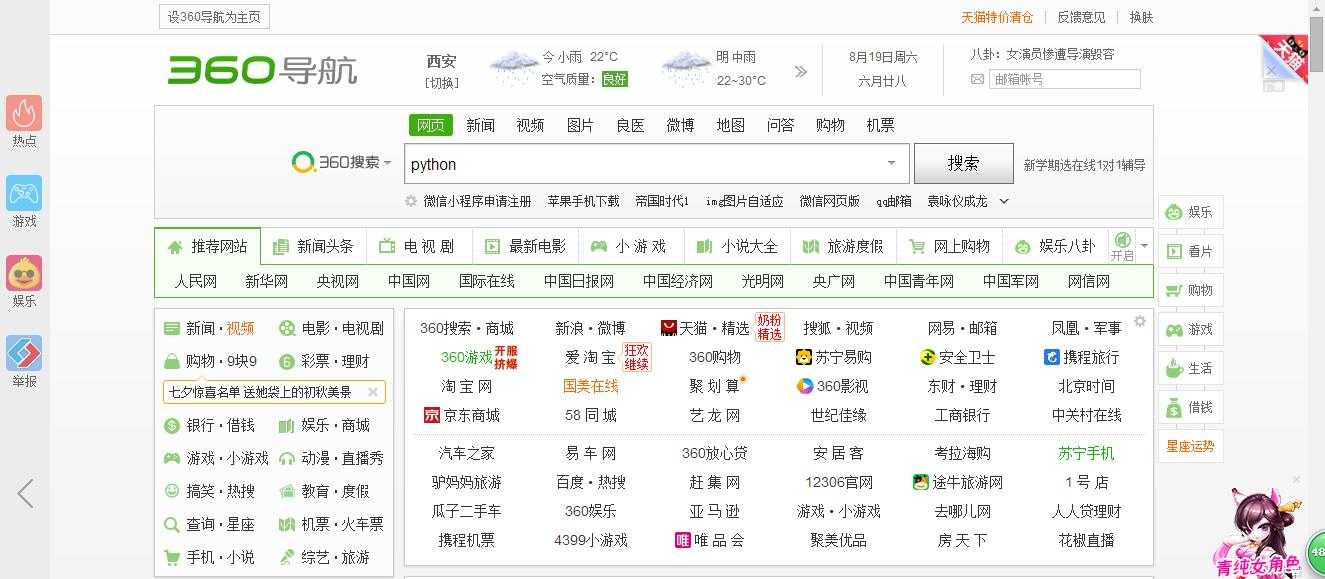Select the 视频 search tab
Screen dimensions: 1325x579
coord(530,125)
